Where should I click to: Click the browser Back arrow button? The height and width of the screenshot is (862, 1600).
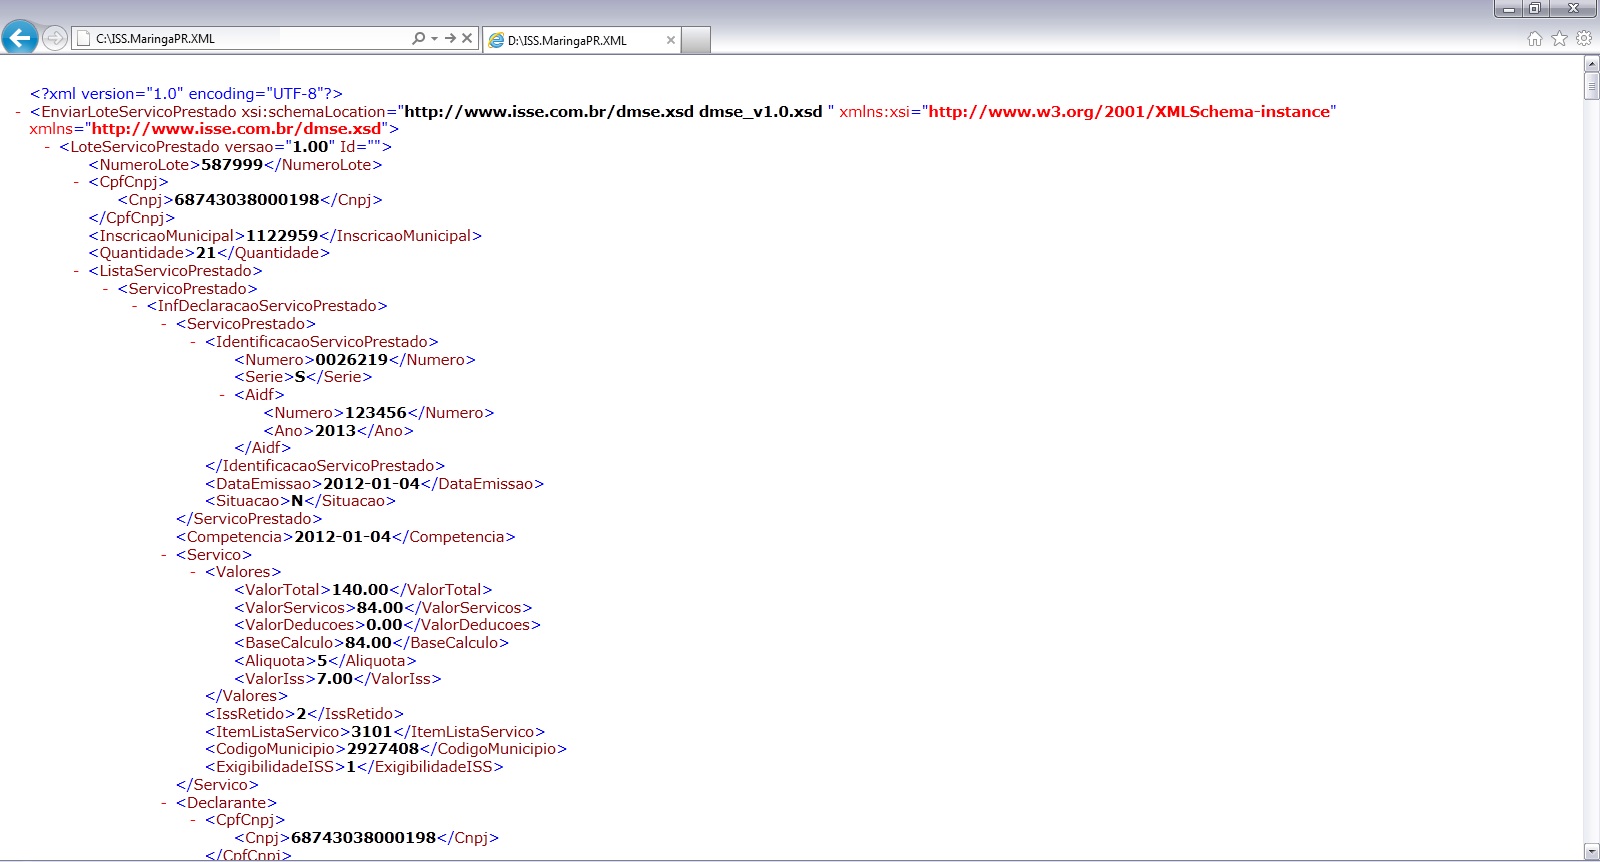(20, 38)
